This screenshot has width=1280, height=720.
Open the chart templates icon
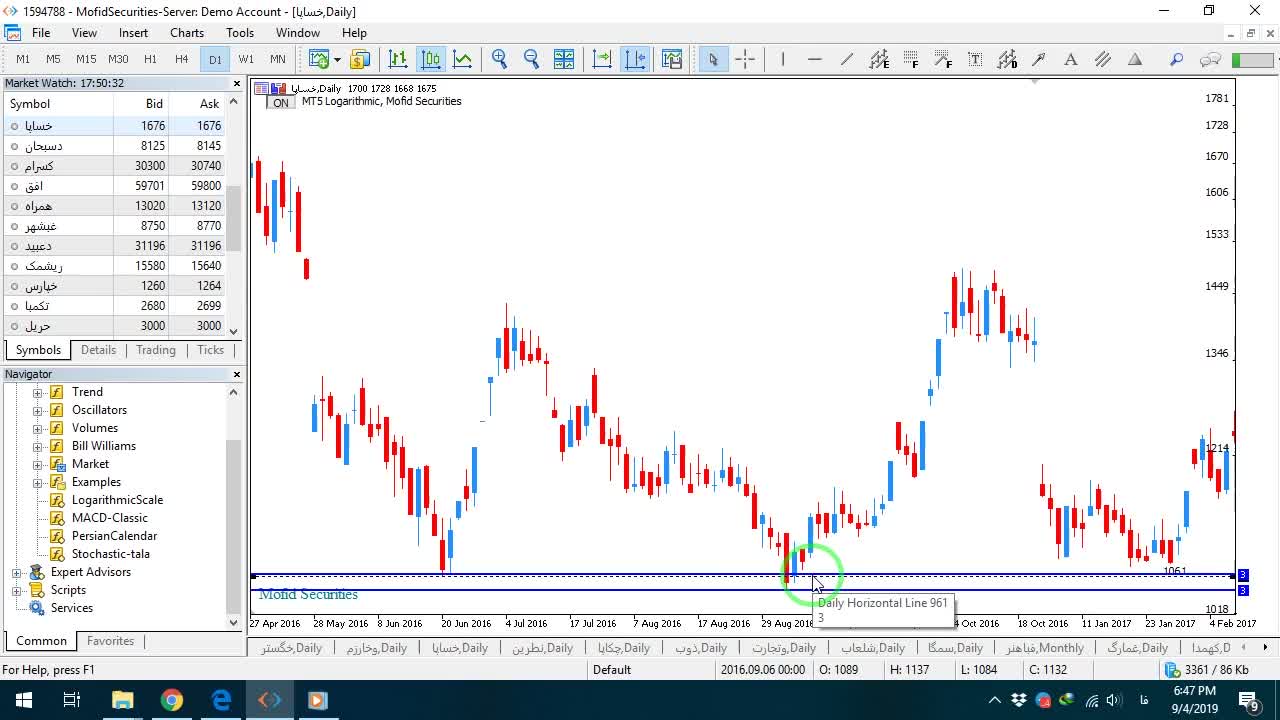(x=671, y=59)
